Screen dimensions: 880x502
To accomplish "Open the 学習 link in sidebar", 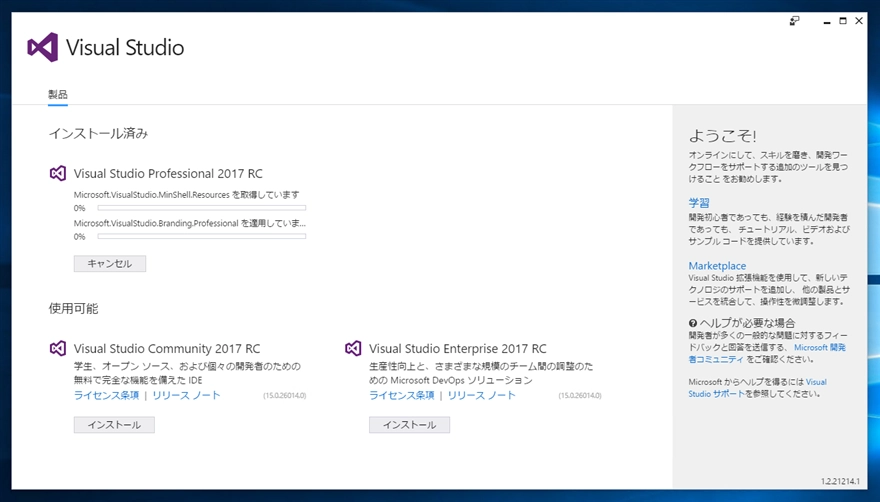I will [699, 203].
